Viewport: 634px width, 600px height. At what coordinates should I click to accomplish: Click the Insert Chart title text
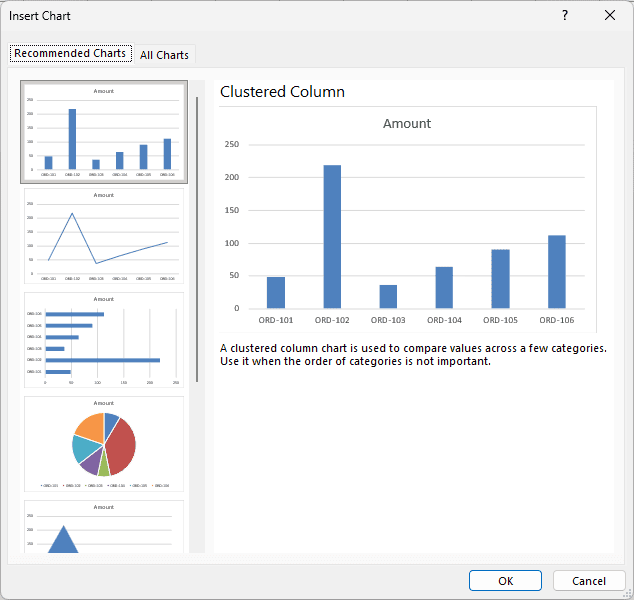pyautogui.click(x=40, y=16)
